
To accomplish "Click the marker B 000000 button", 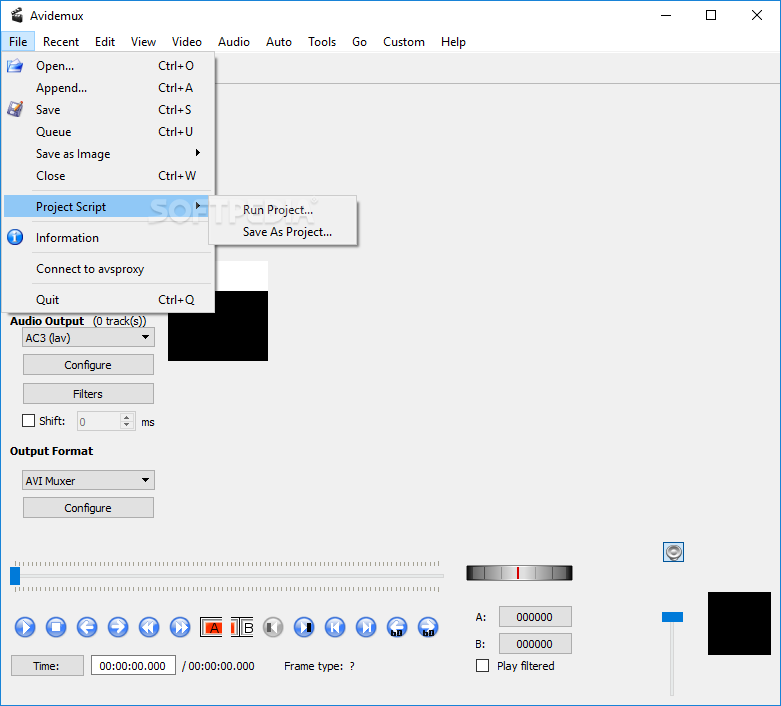I will coord(535,644).
